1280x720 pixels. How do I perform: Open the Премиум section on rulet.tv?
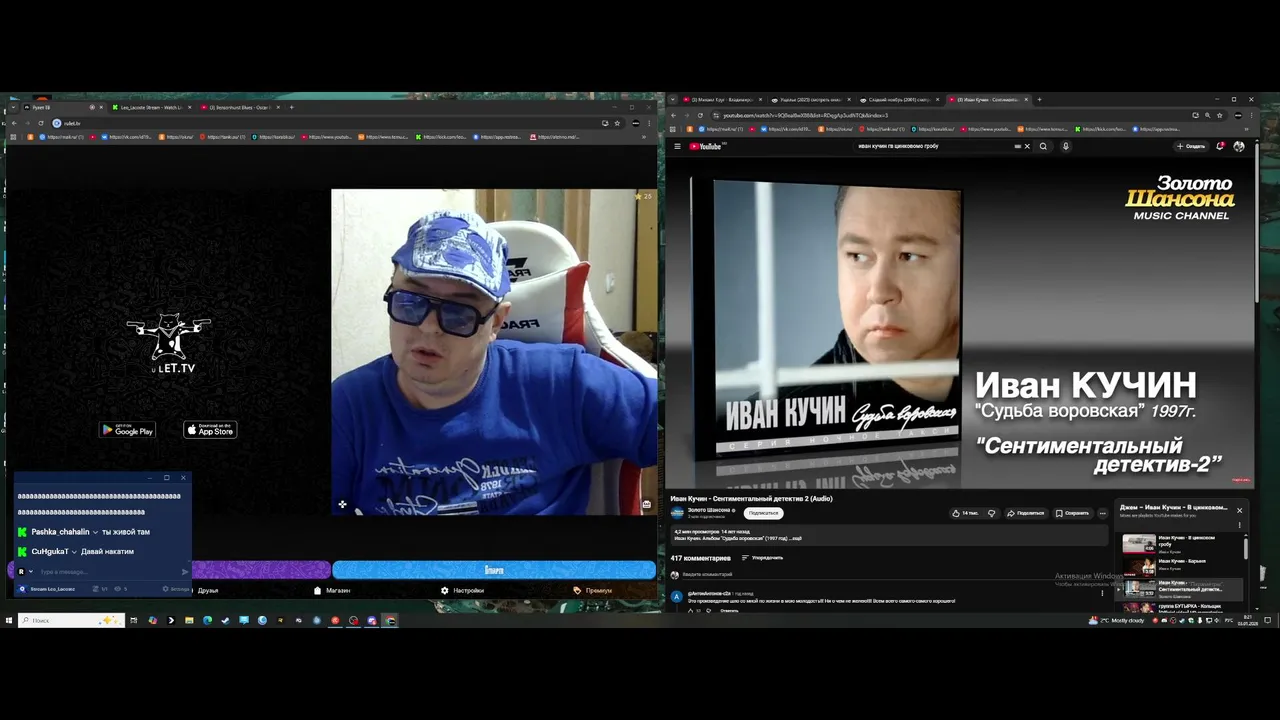tap(592, 590)
